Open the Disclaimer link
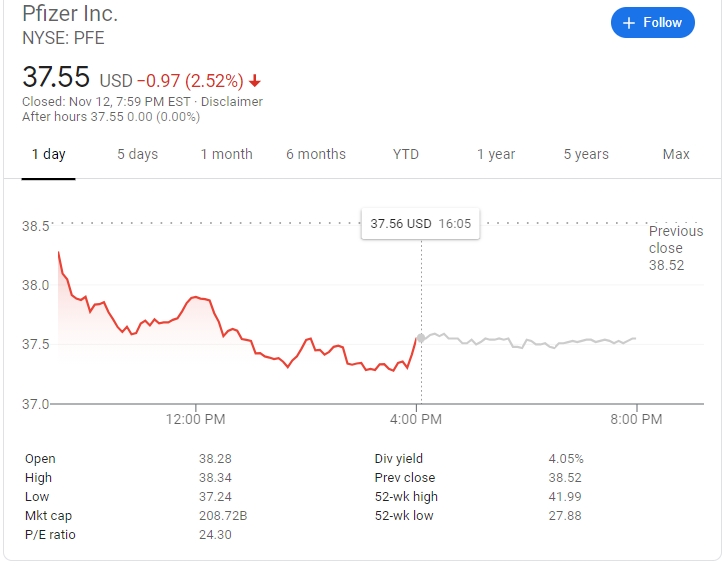724x567 pixels. click(232, 102)
